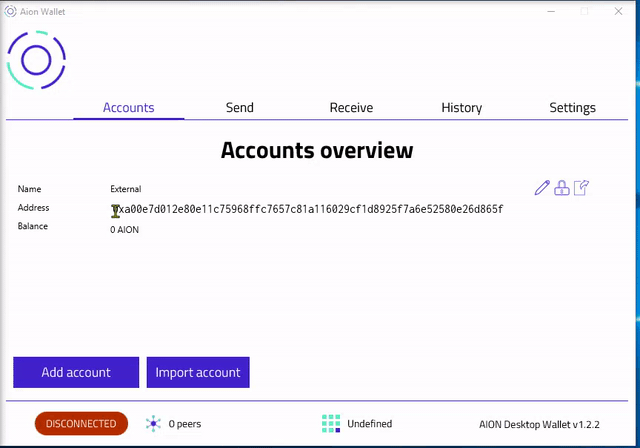Click the Address field label
Screen dimensions: 640x448
tap(33, 208)
